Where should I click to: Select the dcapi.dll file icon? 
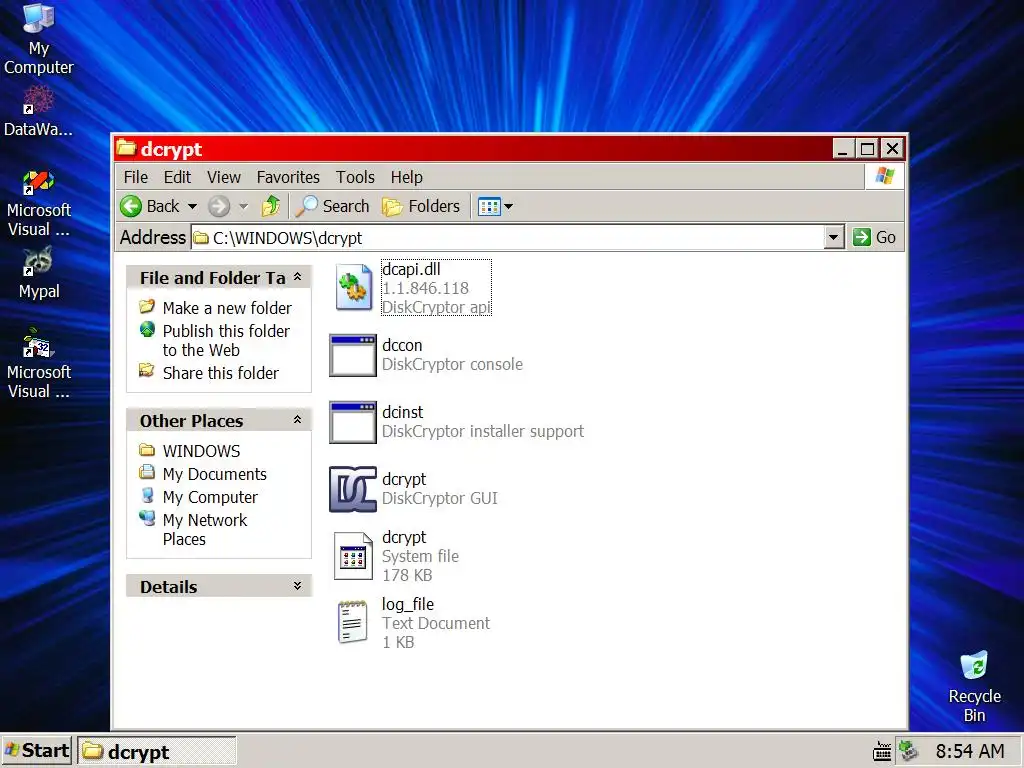coord(353,287)
